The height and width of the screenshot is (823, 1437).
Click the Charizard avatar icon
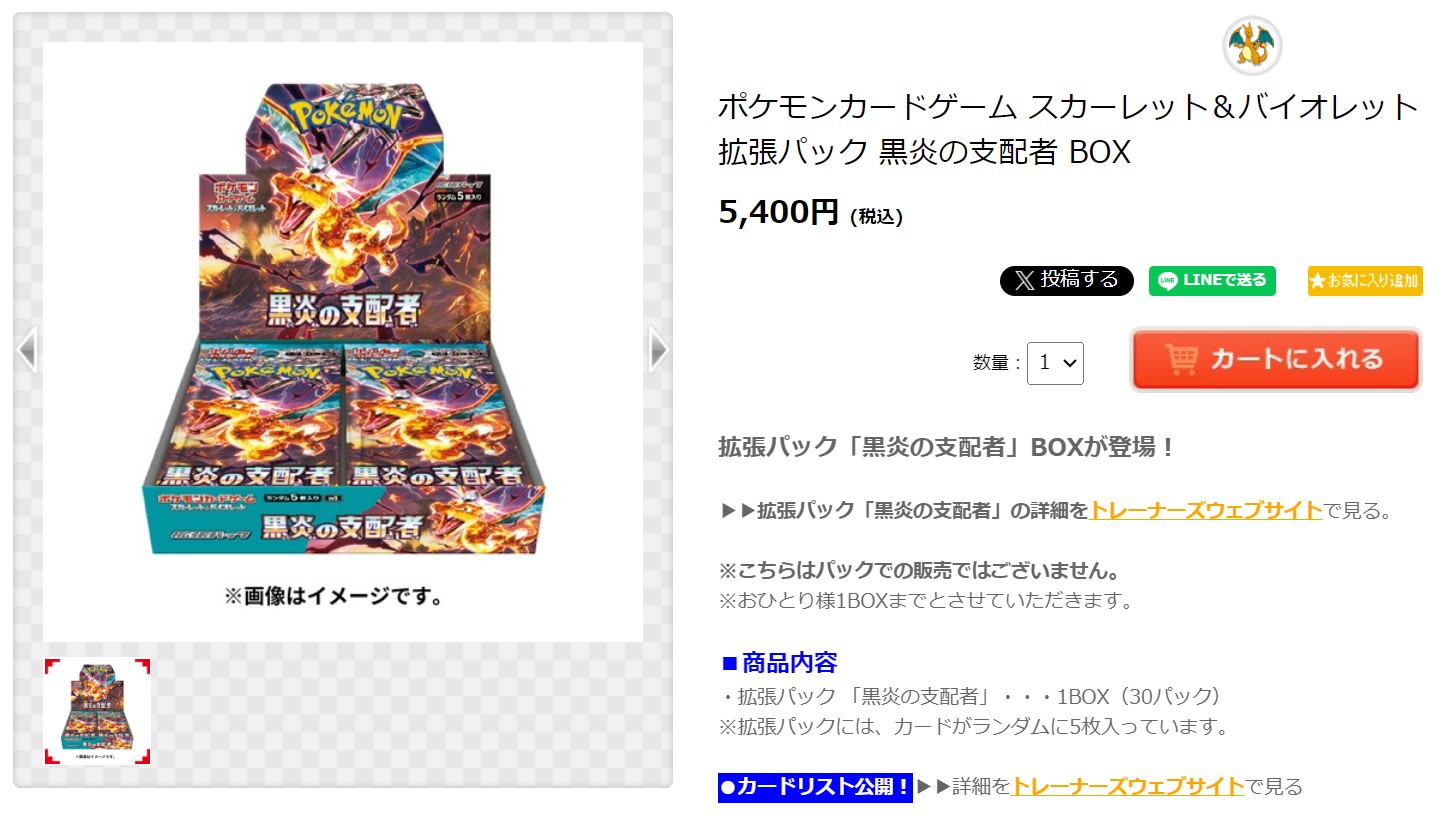(x=1252, y=45)
